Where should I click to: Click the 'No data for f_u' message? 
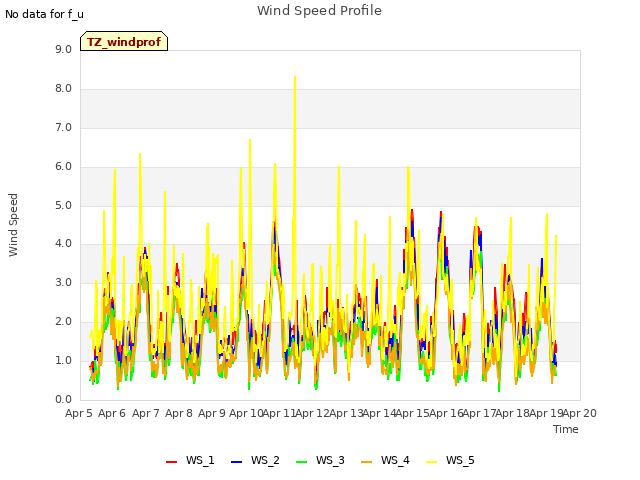tap(44, 14)
